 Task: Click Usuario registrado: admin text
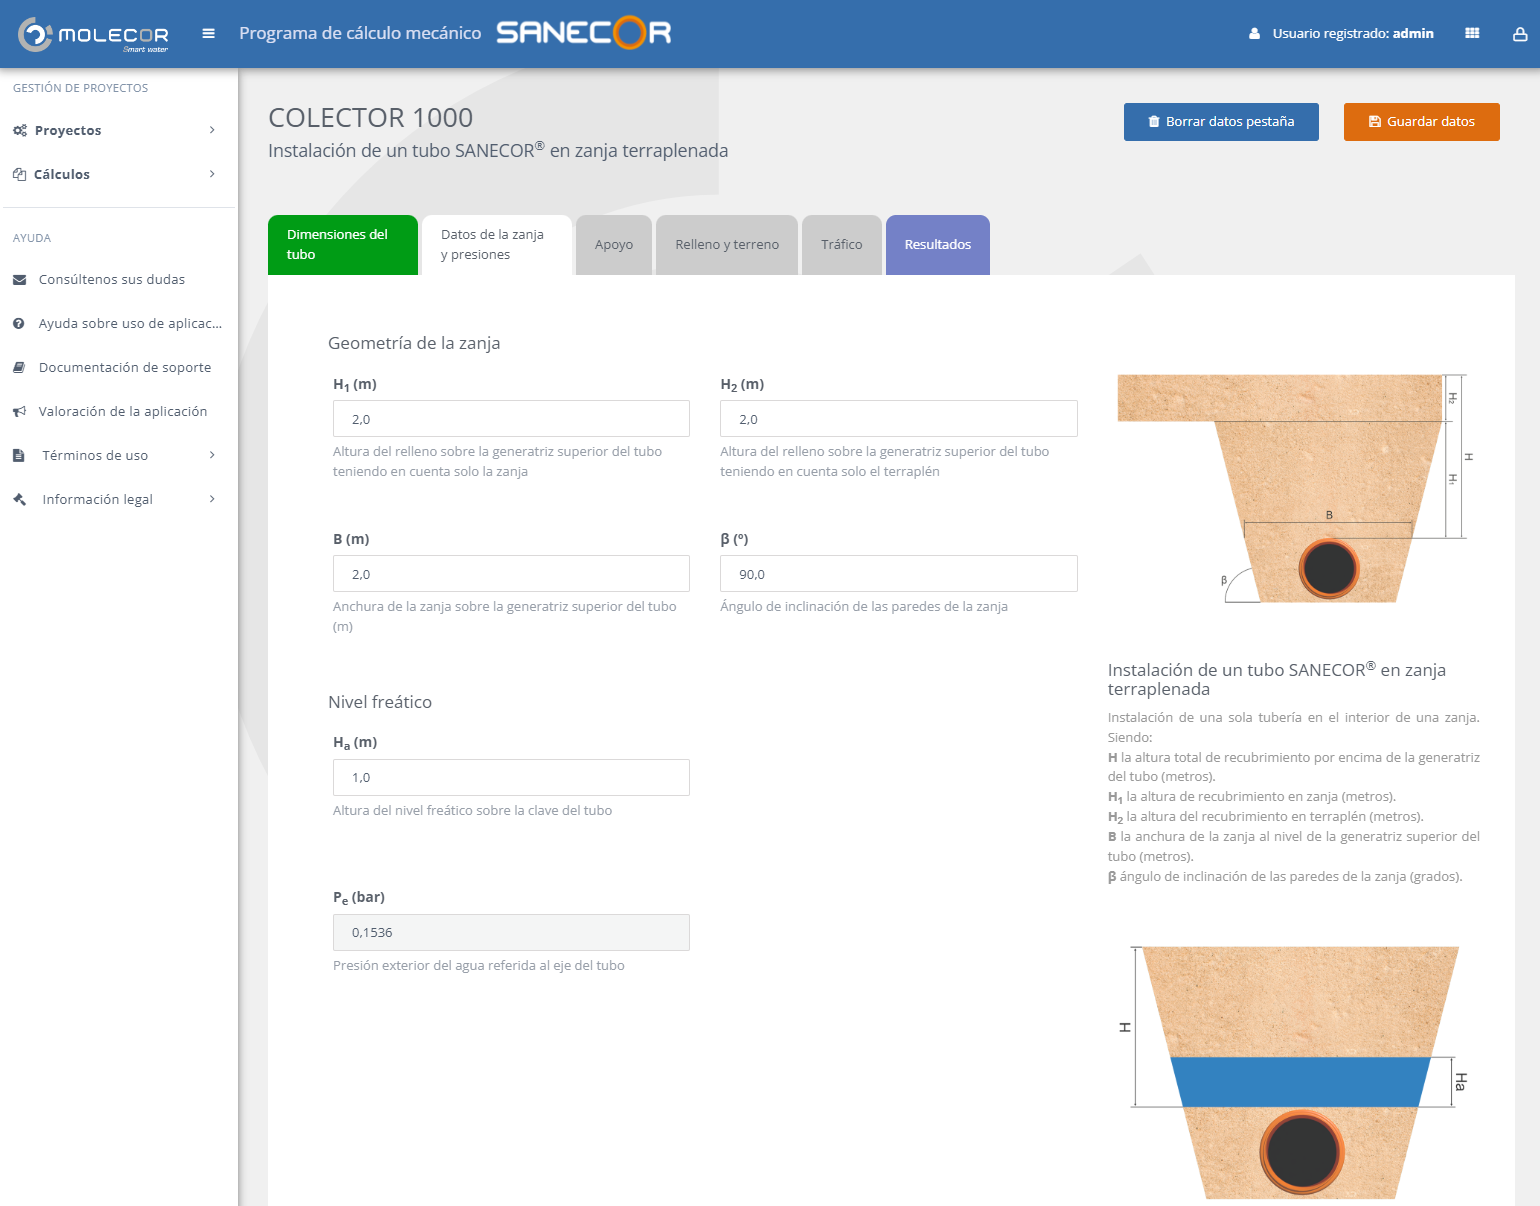point(1353,34)
